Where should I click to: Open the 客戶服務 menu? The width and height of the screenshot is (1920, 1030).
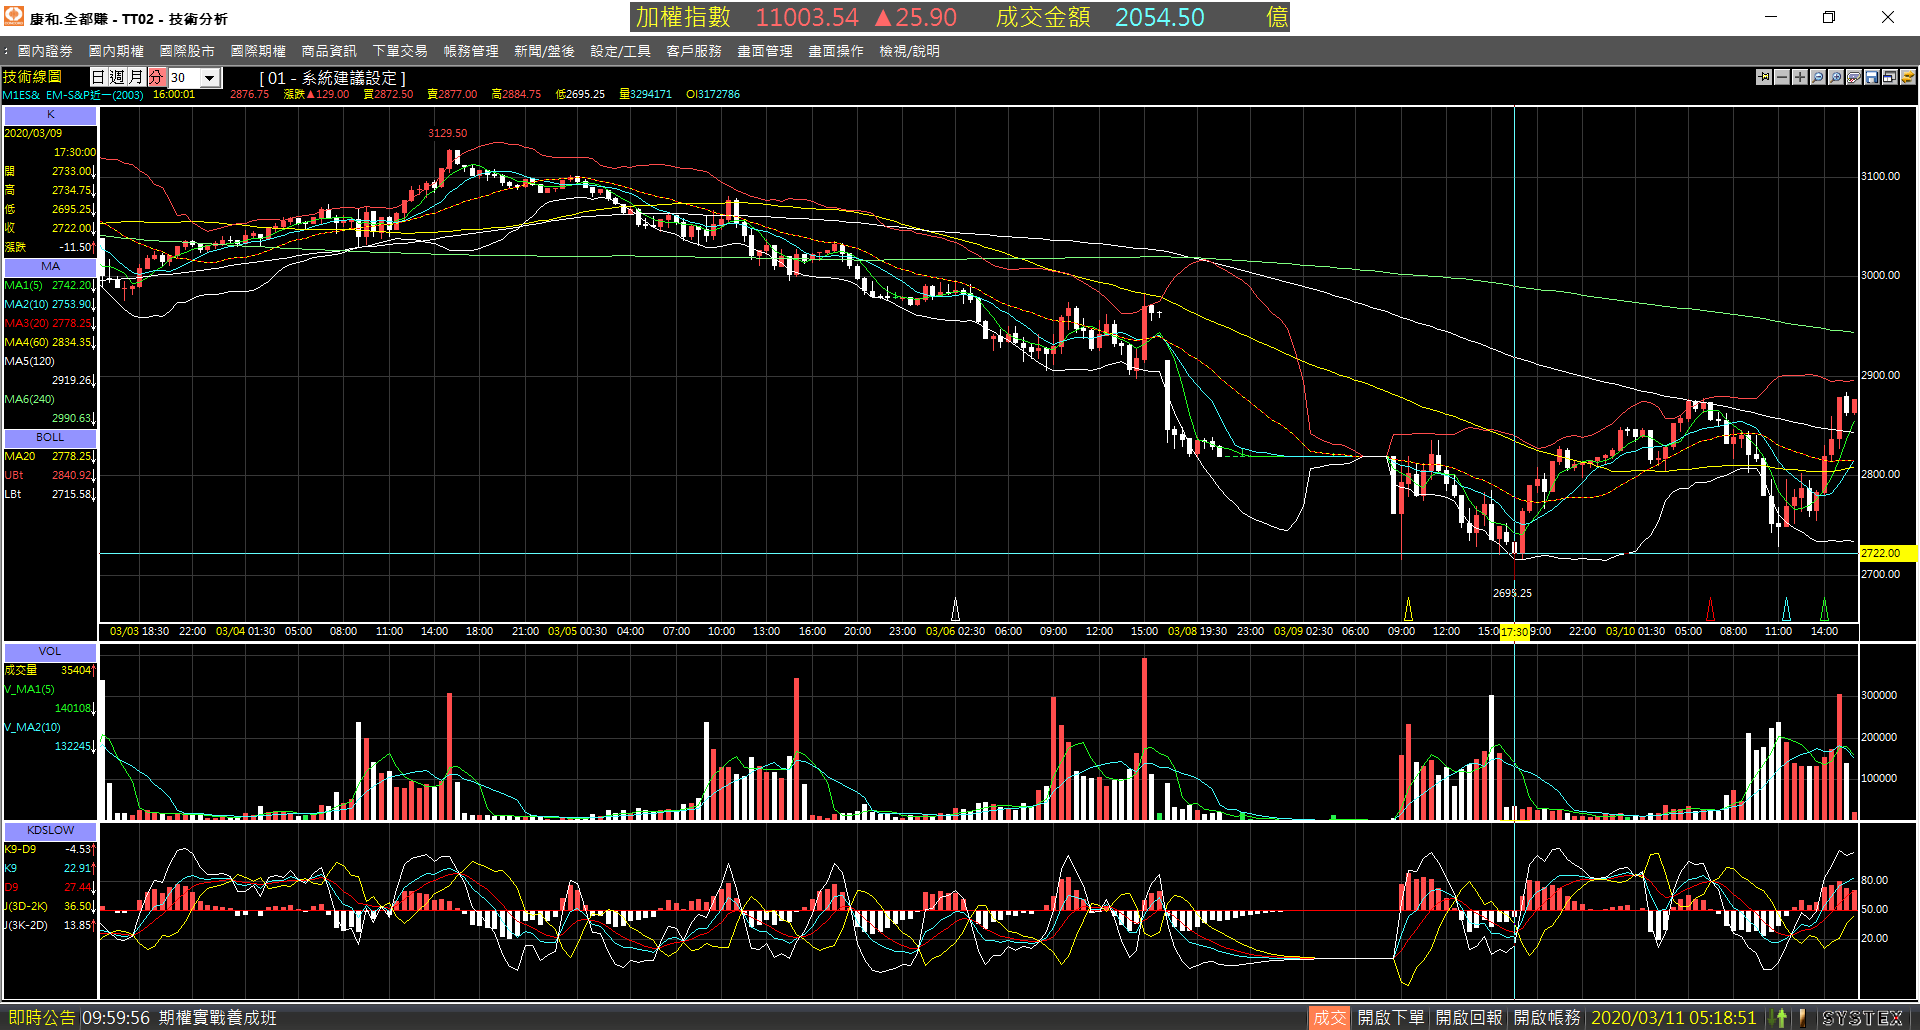point(694,51)
